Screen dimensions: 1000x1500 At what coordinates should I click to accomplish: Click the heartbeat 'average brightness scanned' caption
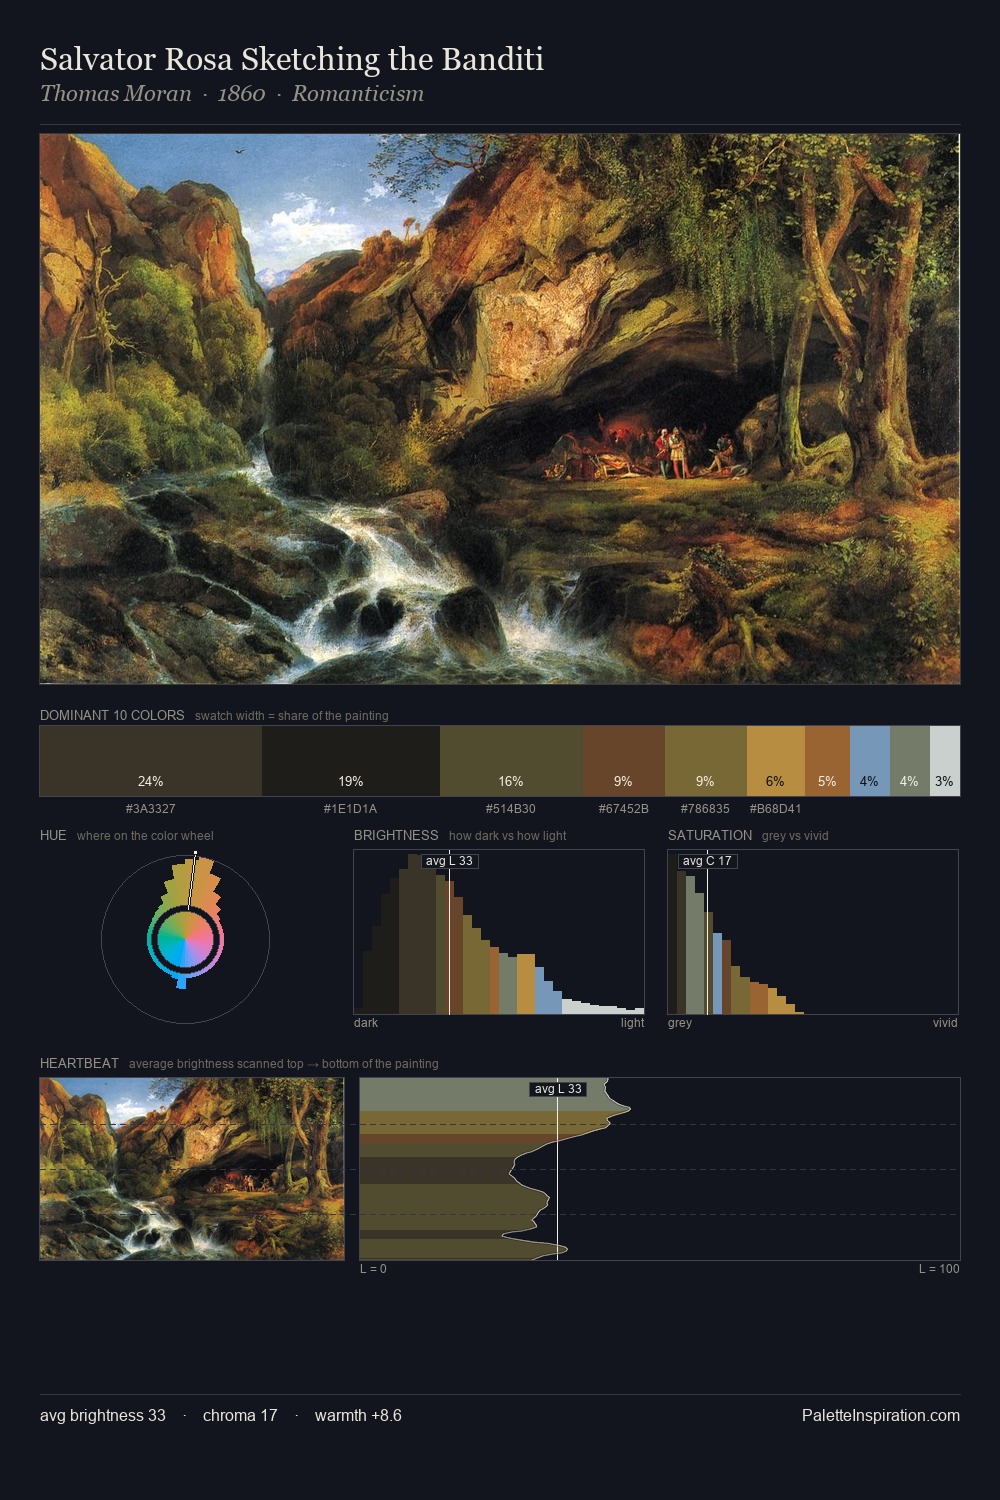coord(284,1064)
